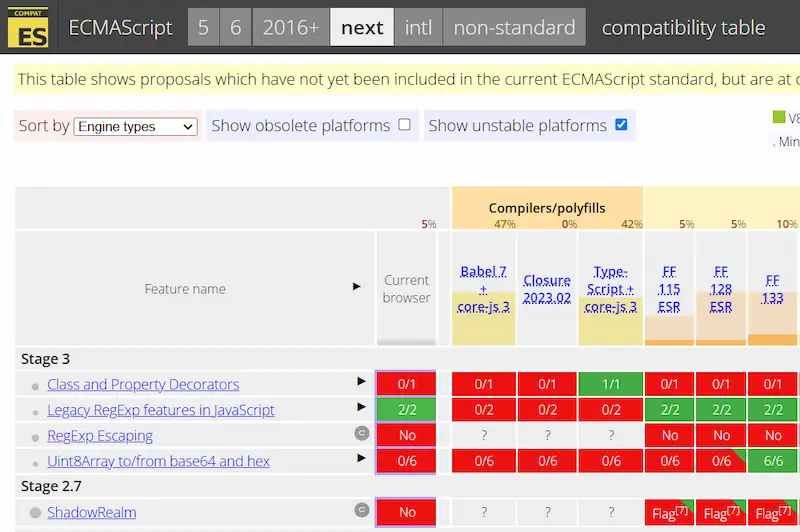The width and height of the screenshot is (800, 532).
Task: Click the green V8 legend square
Action: tap(779, 117)
